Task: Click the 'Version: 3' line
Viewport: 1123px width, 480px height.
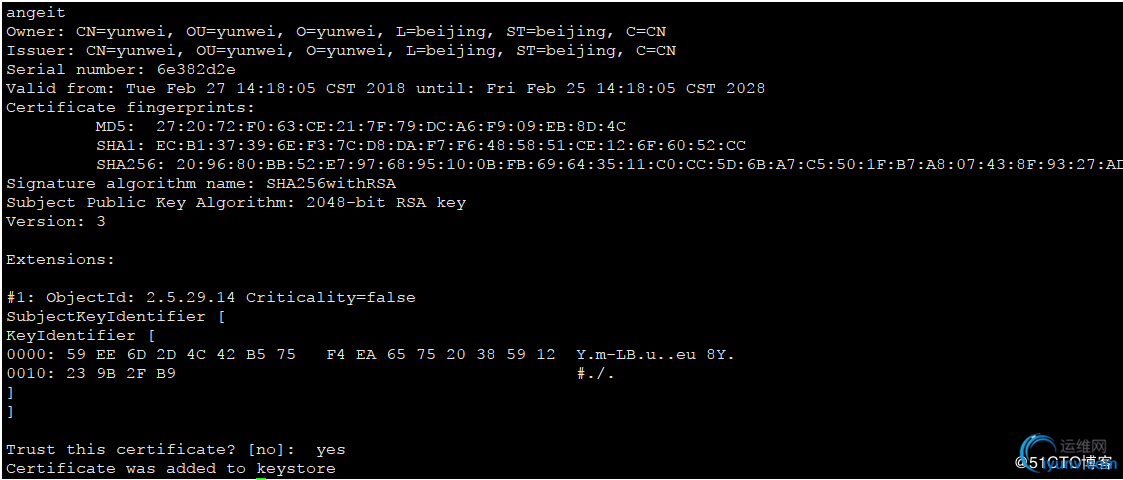Action: tap(56, 221)
